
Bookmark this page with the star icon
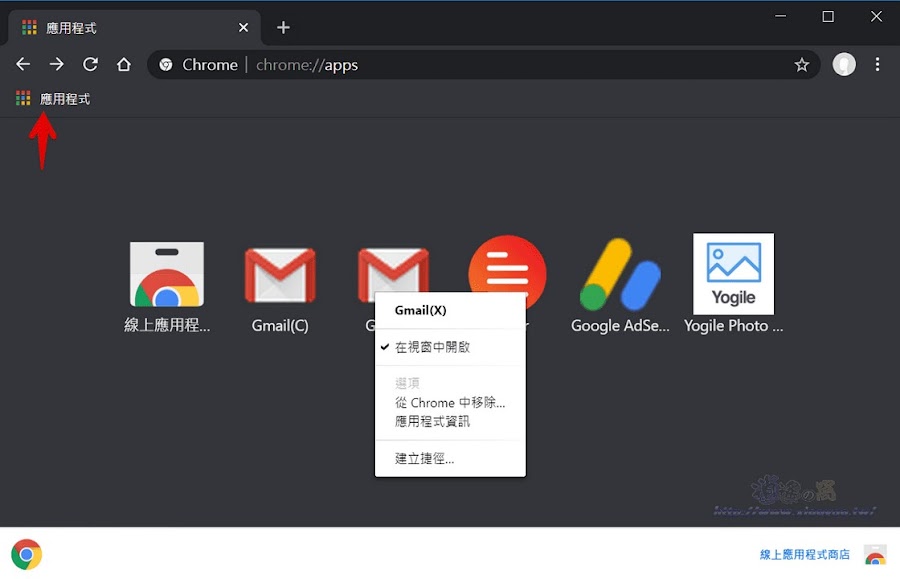pyautogui.click(x=802, y=65)
